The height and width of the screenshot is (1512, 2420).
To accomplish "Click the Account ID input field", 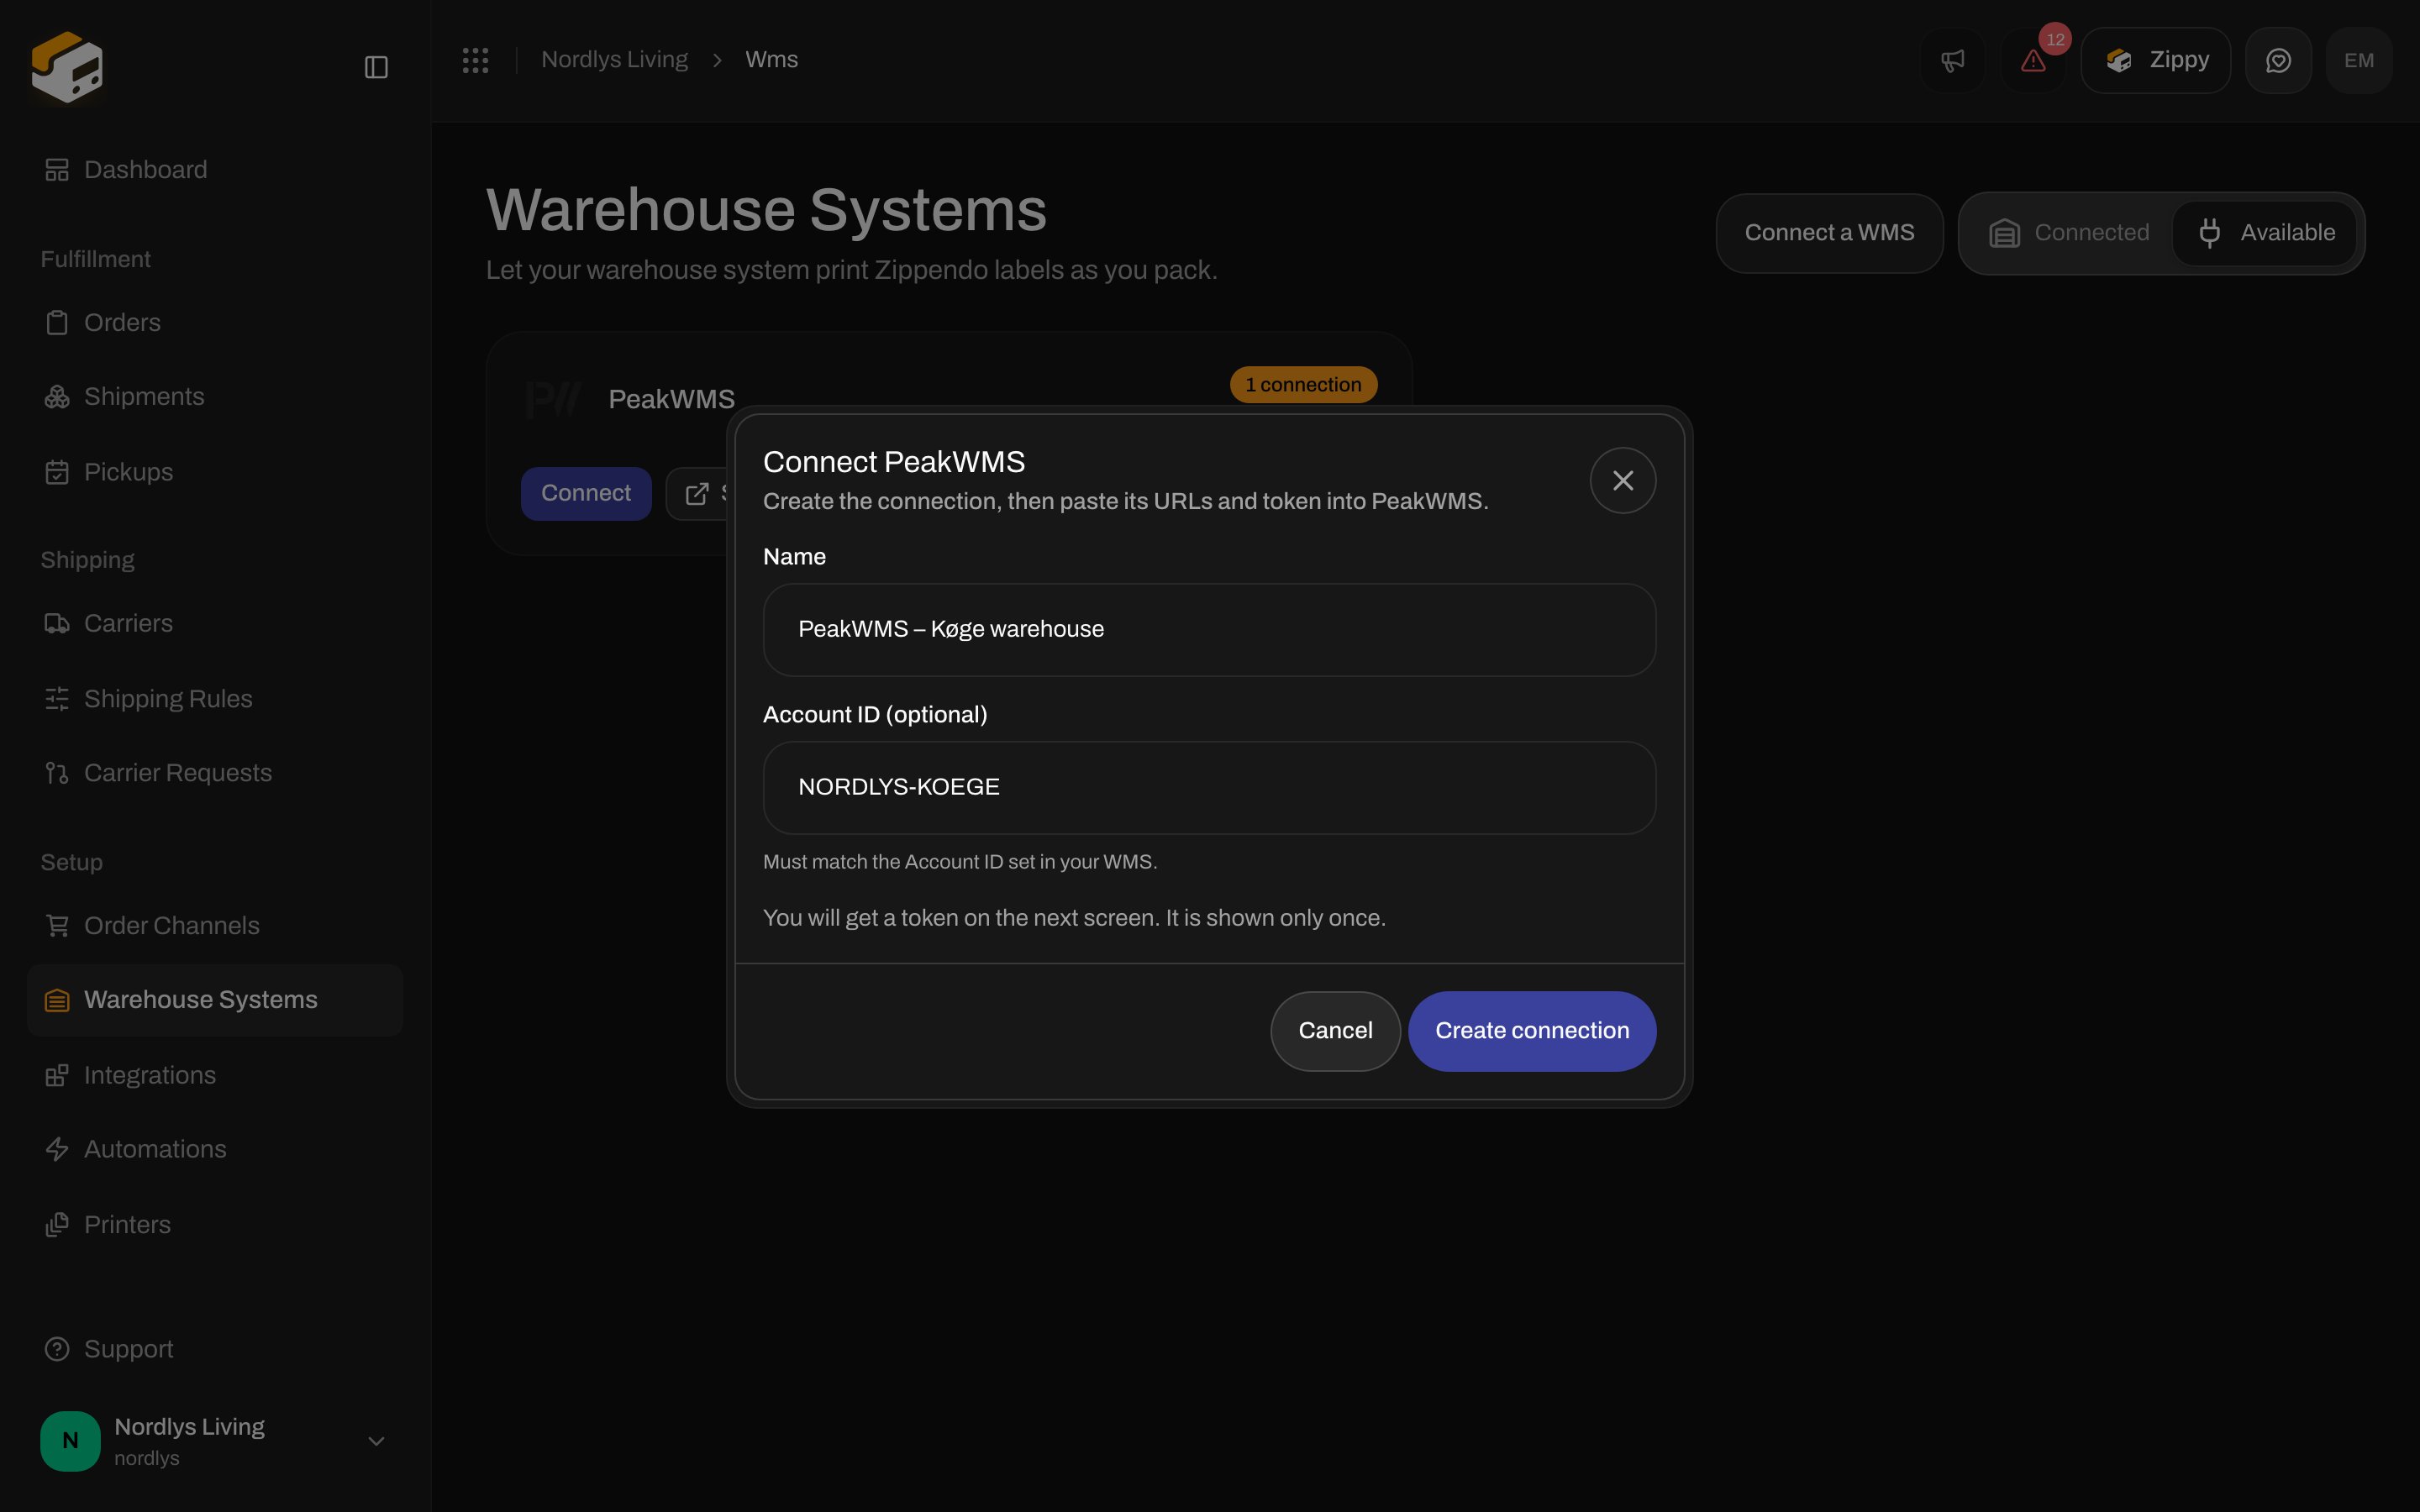I will click(x=1209, y=788).
